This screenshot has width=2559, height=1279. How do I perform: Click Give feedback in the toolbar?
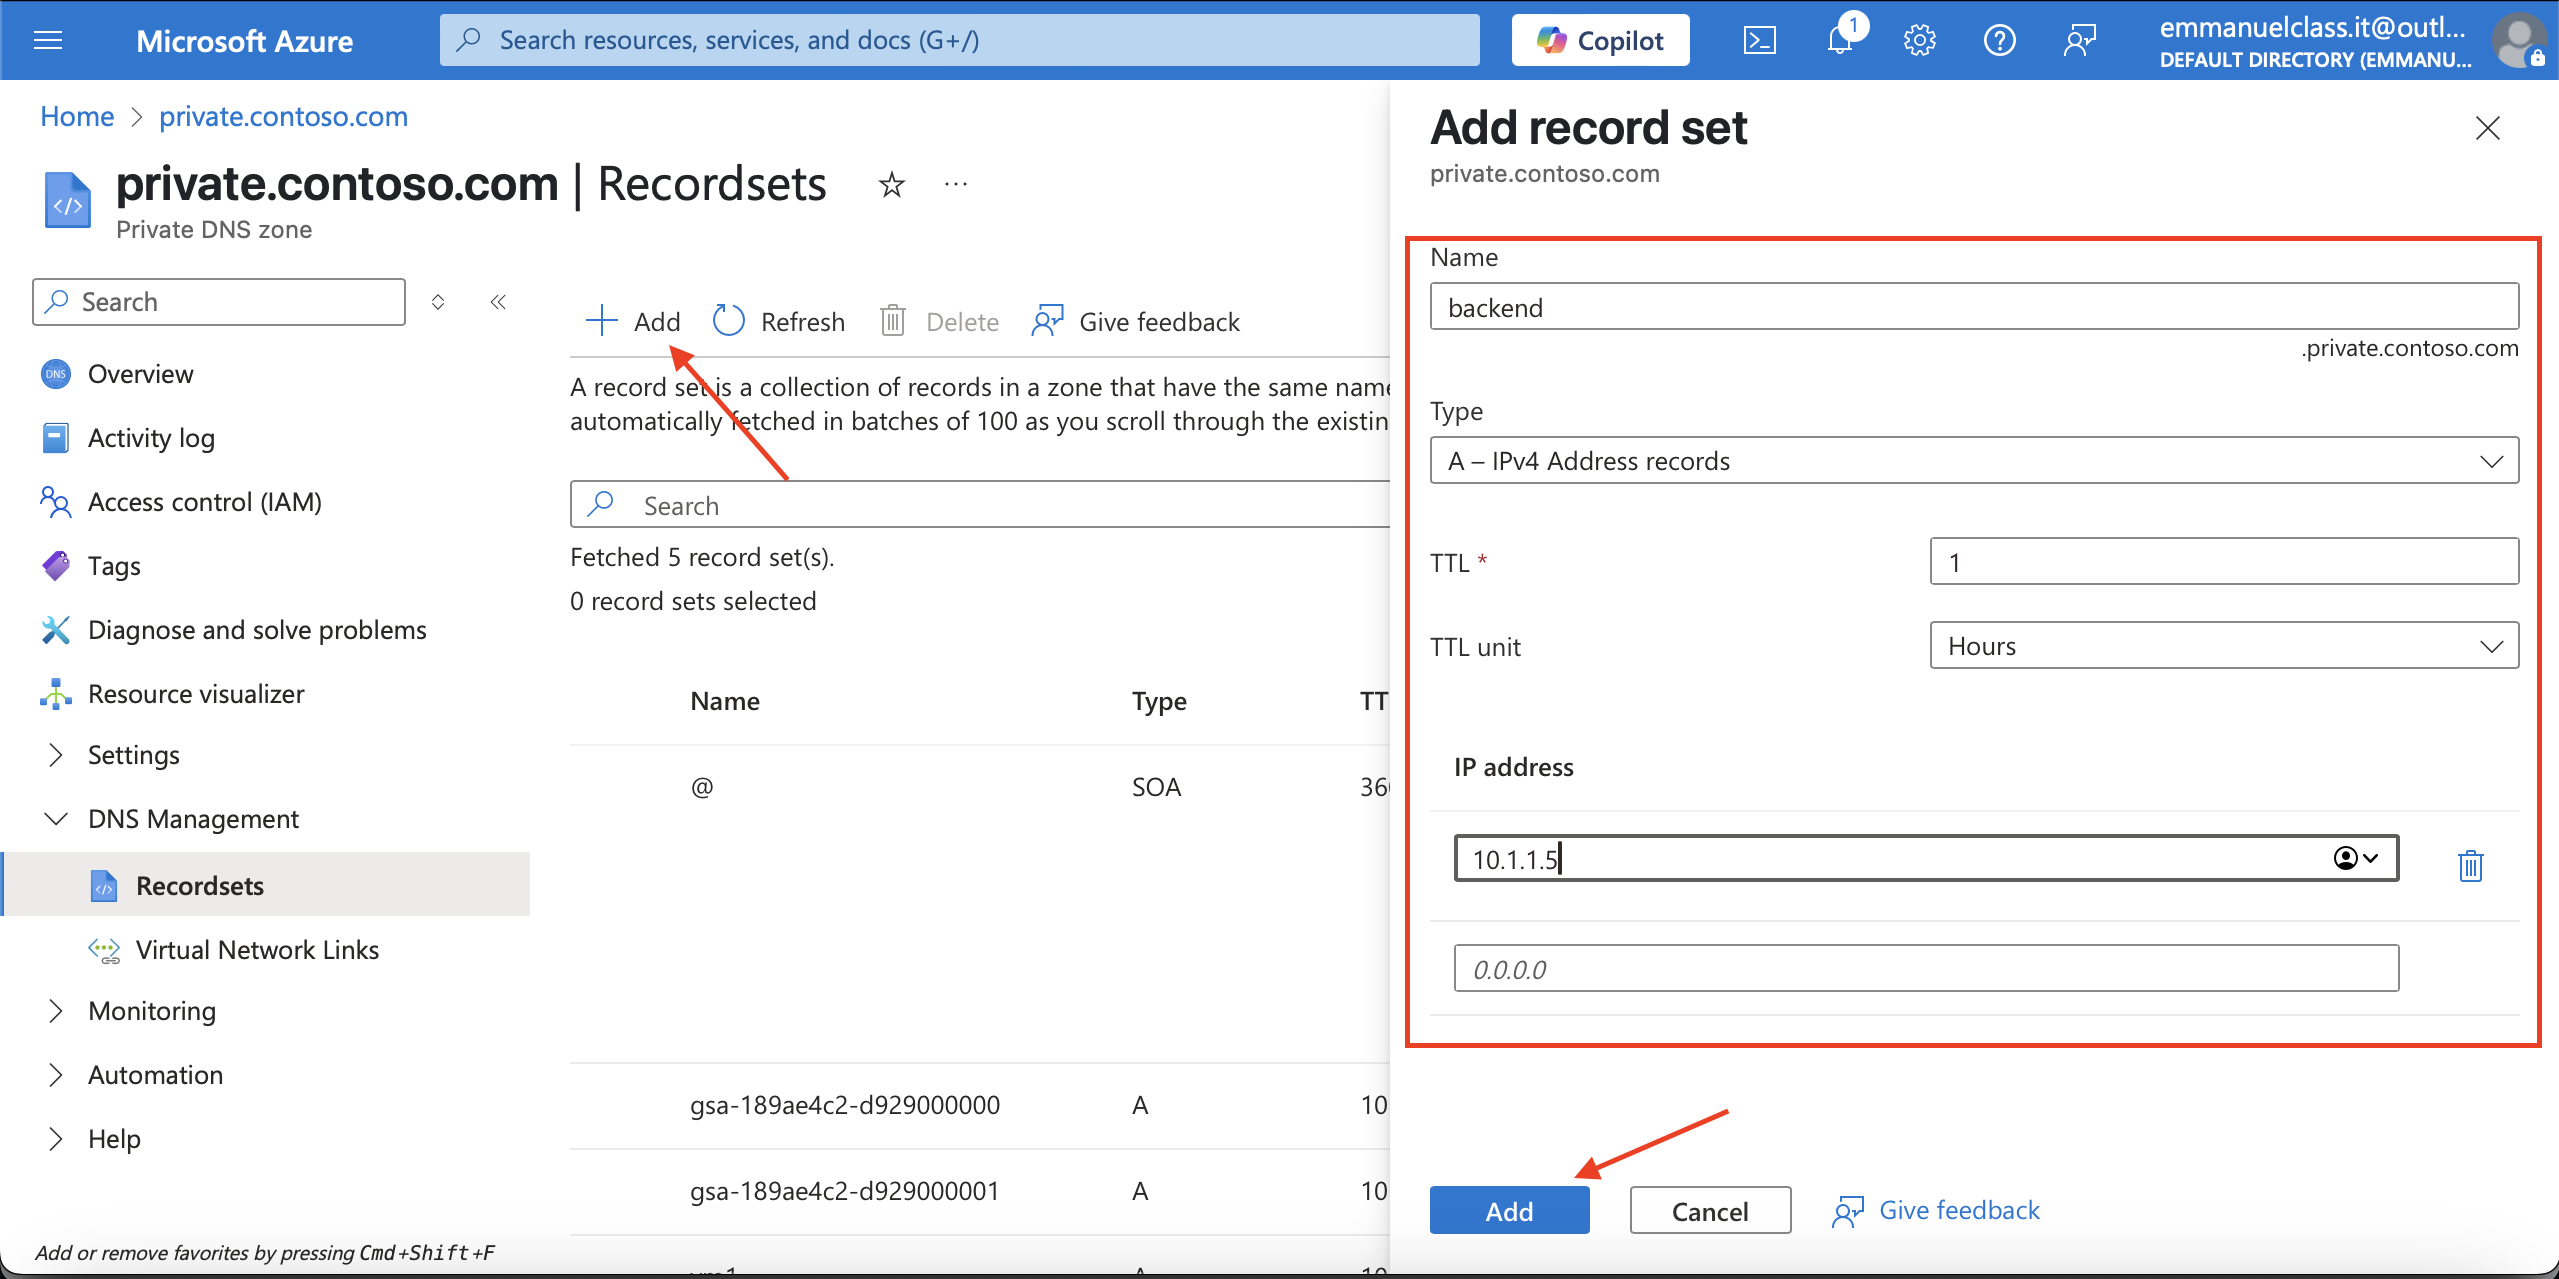1136,321
